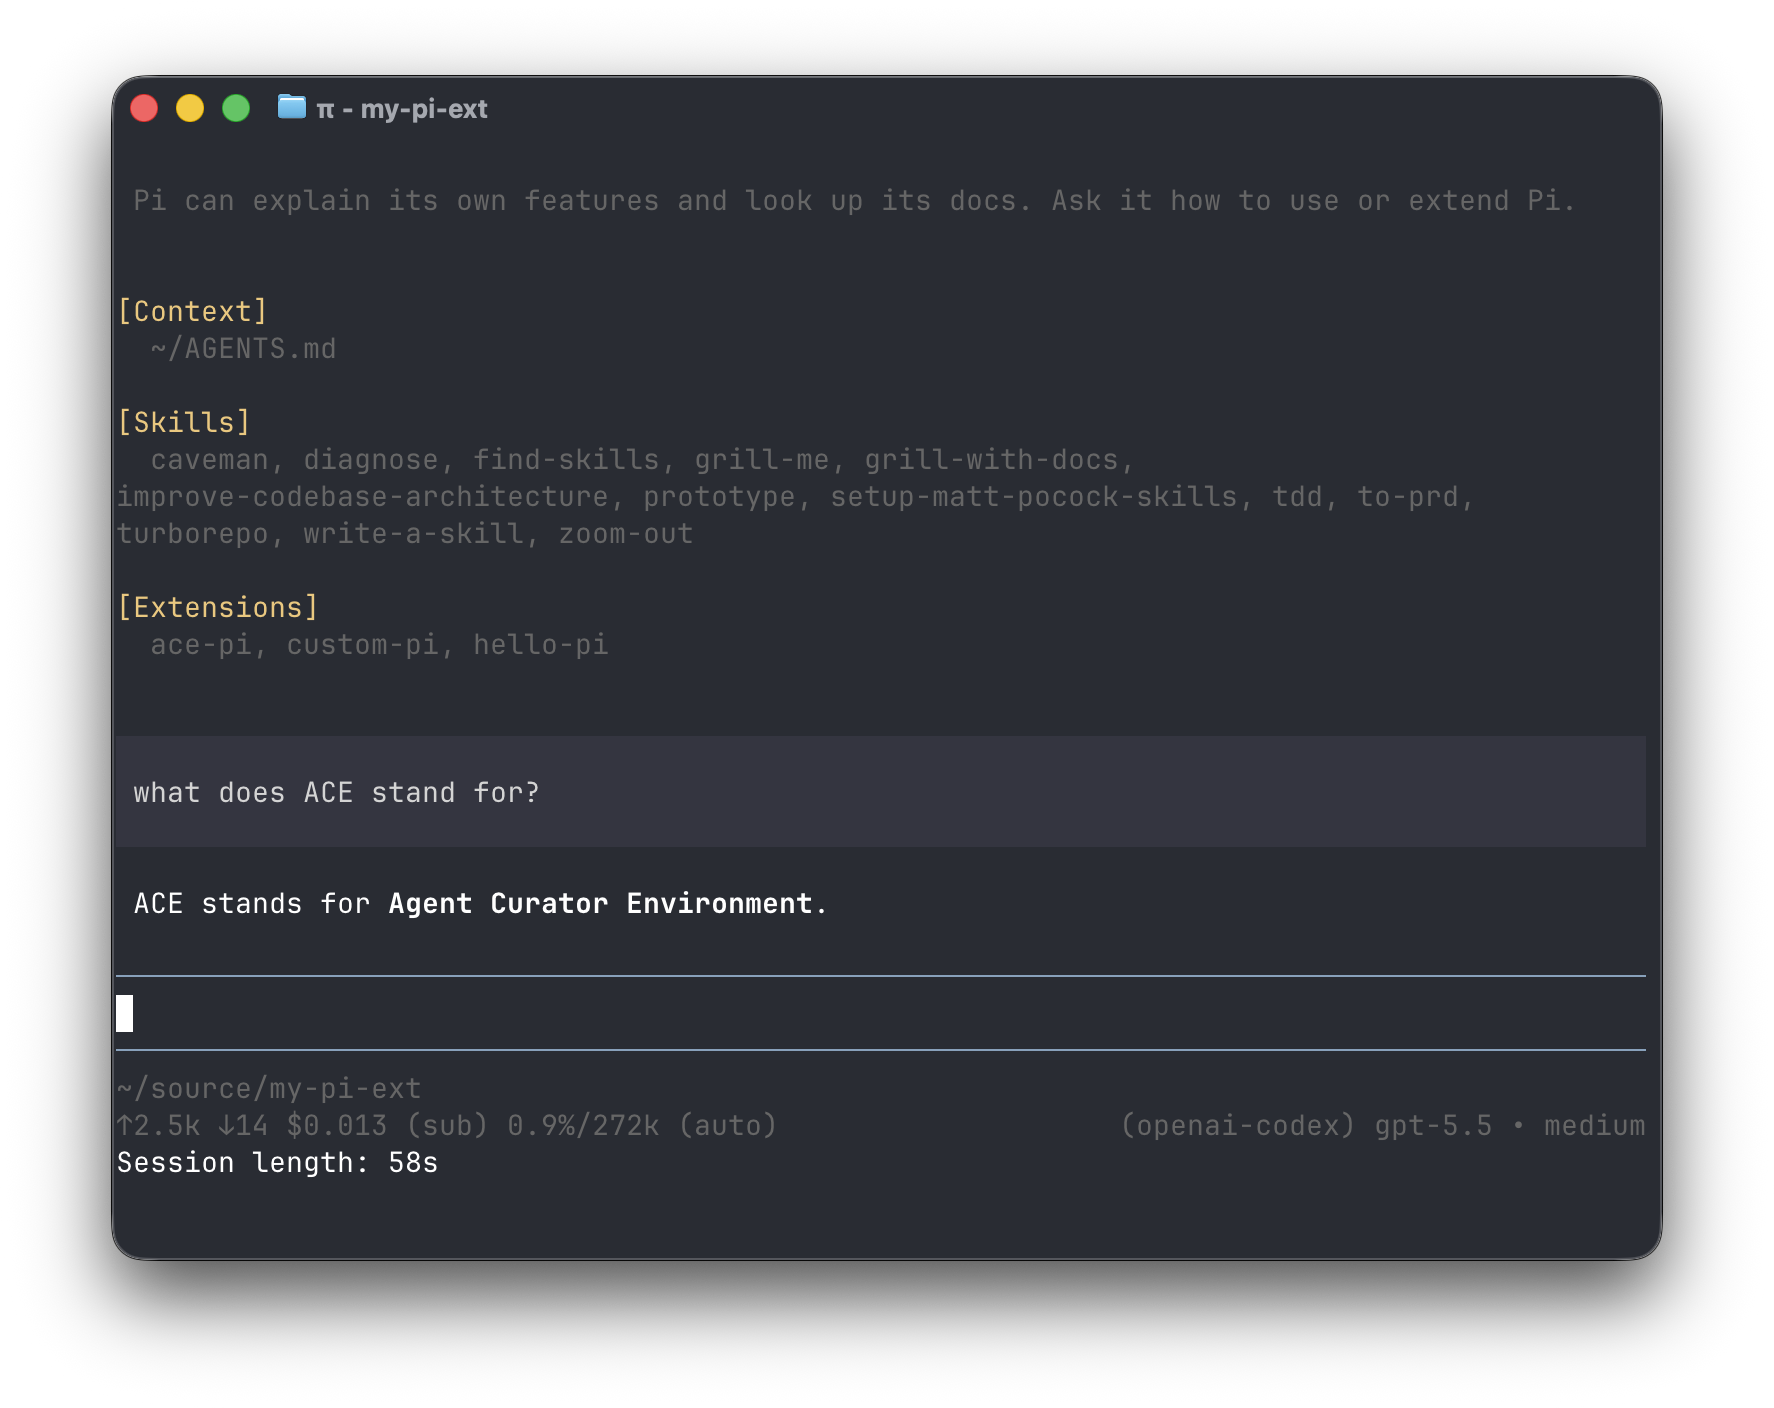Click the window title 'π - my-pi-ext'
This screenshot has height=1408, width=1774.
(402, 109)
